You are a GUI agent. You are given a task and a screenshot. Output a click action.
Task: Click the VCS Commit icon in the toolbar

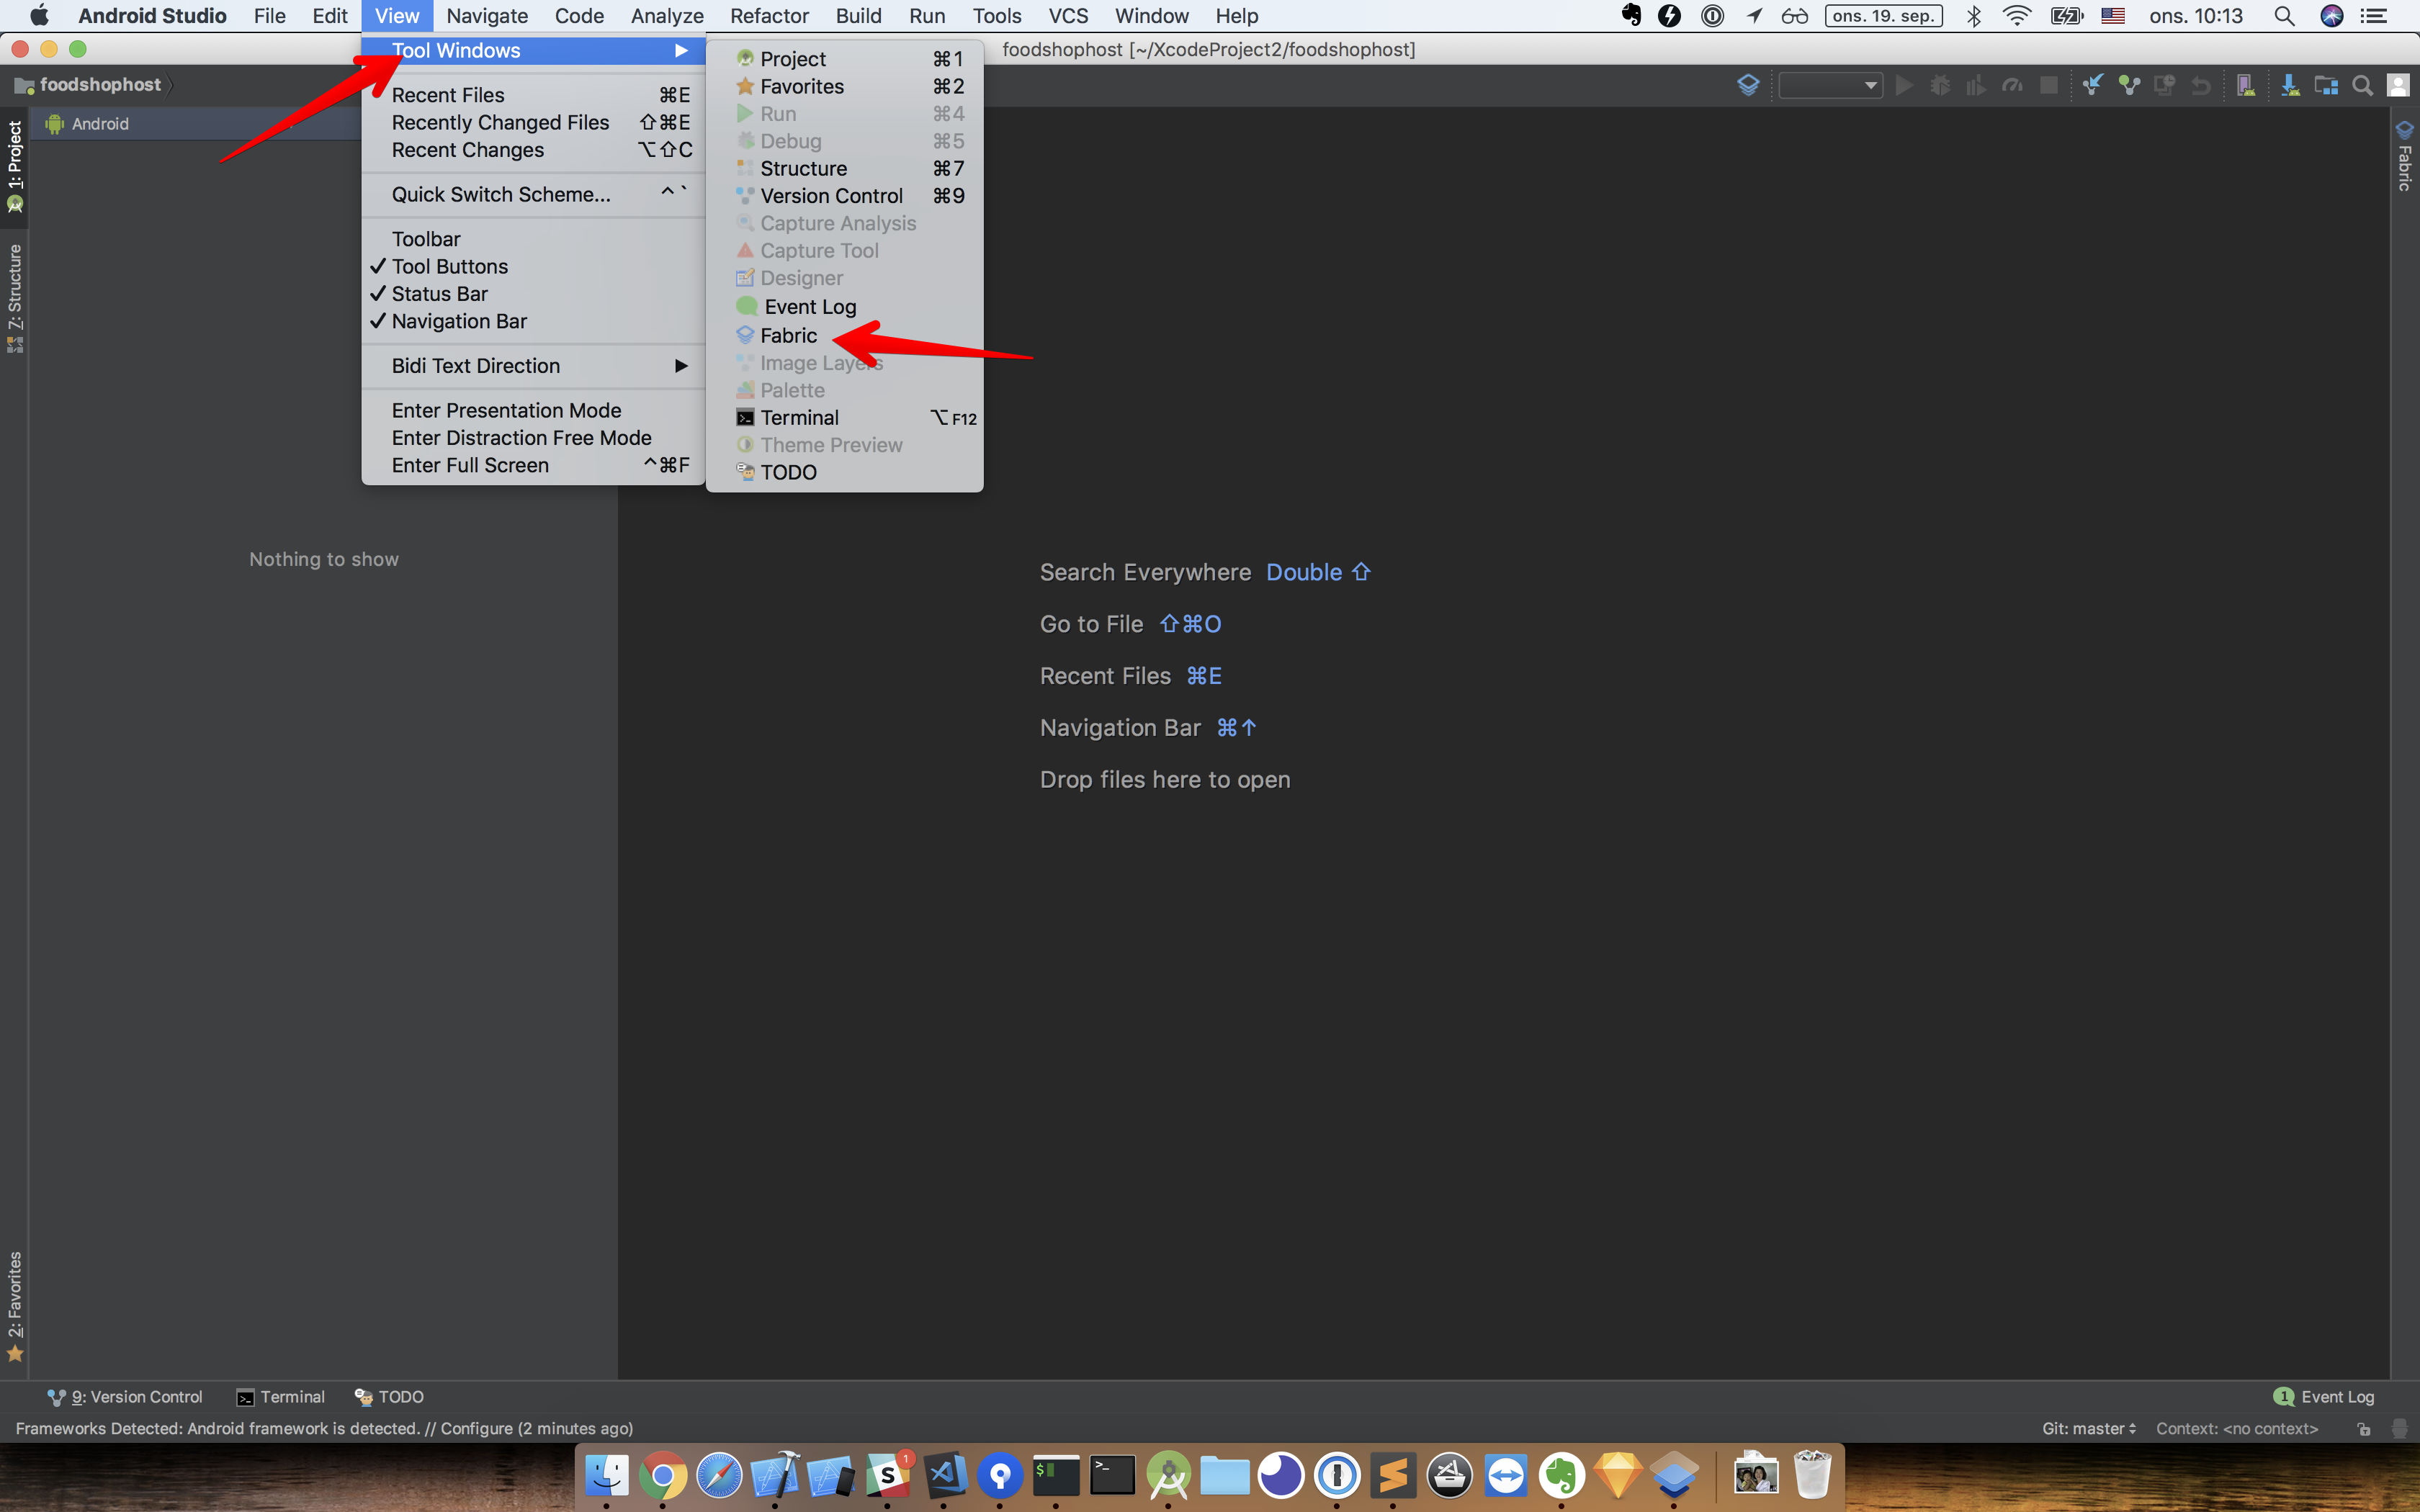click(x=2129, y=86)
